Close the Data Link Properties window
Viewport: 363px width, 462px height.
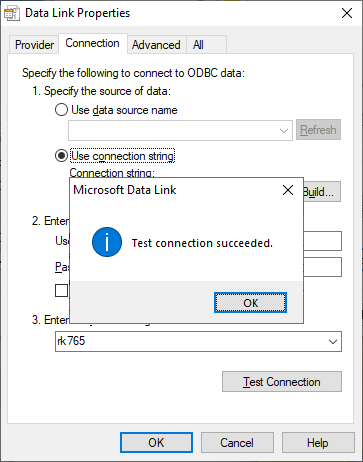pyautogui.click(x=347, y=13)
